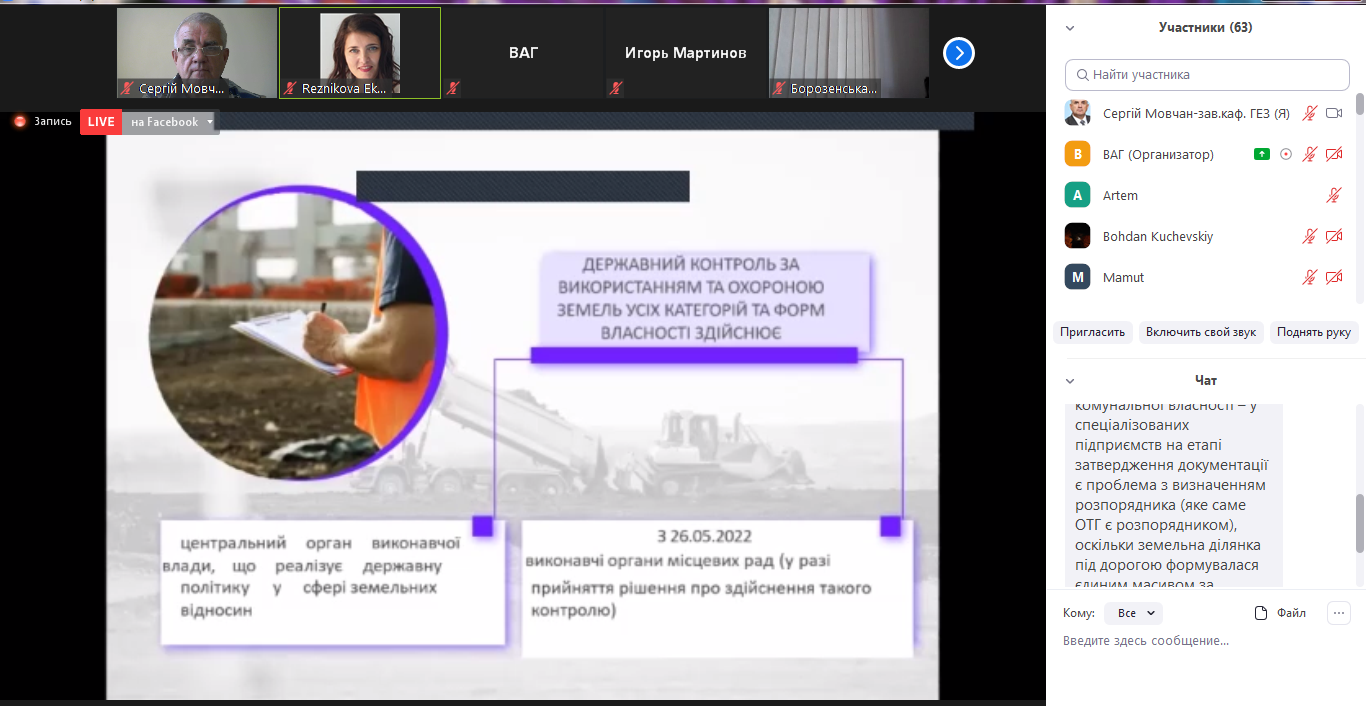Collapse the Участники (63) panel
The width and height of the screenshot is (1366, 706).
(x=1070, y=28)
